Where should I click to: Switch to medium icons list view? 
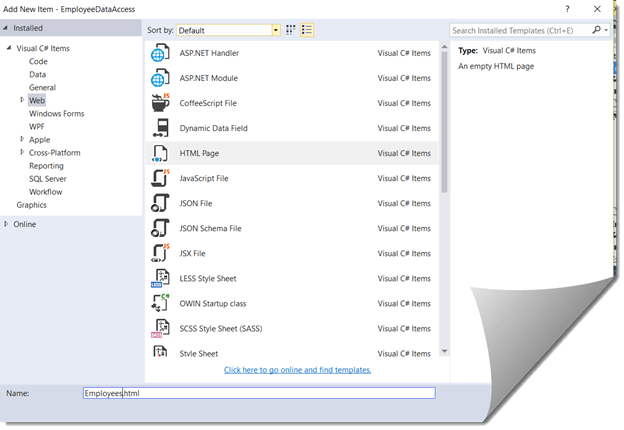(307, 30)
